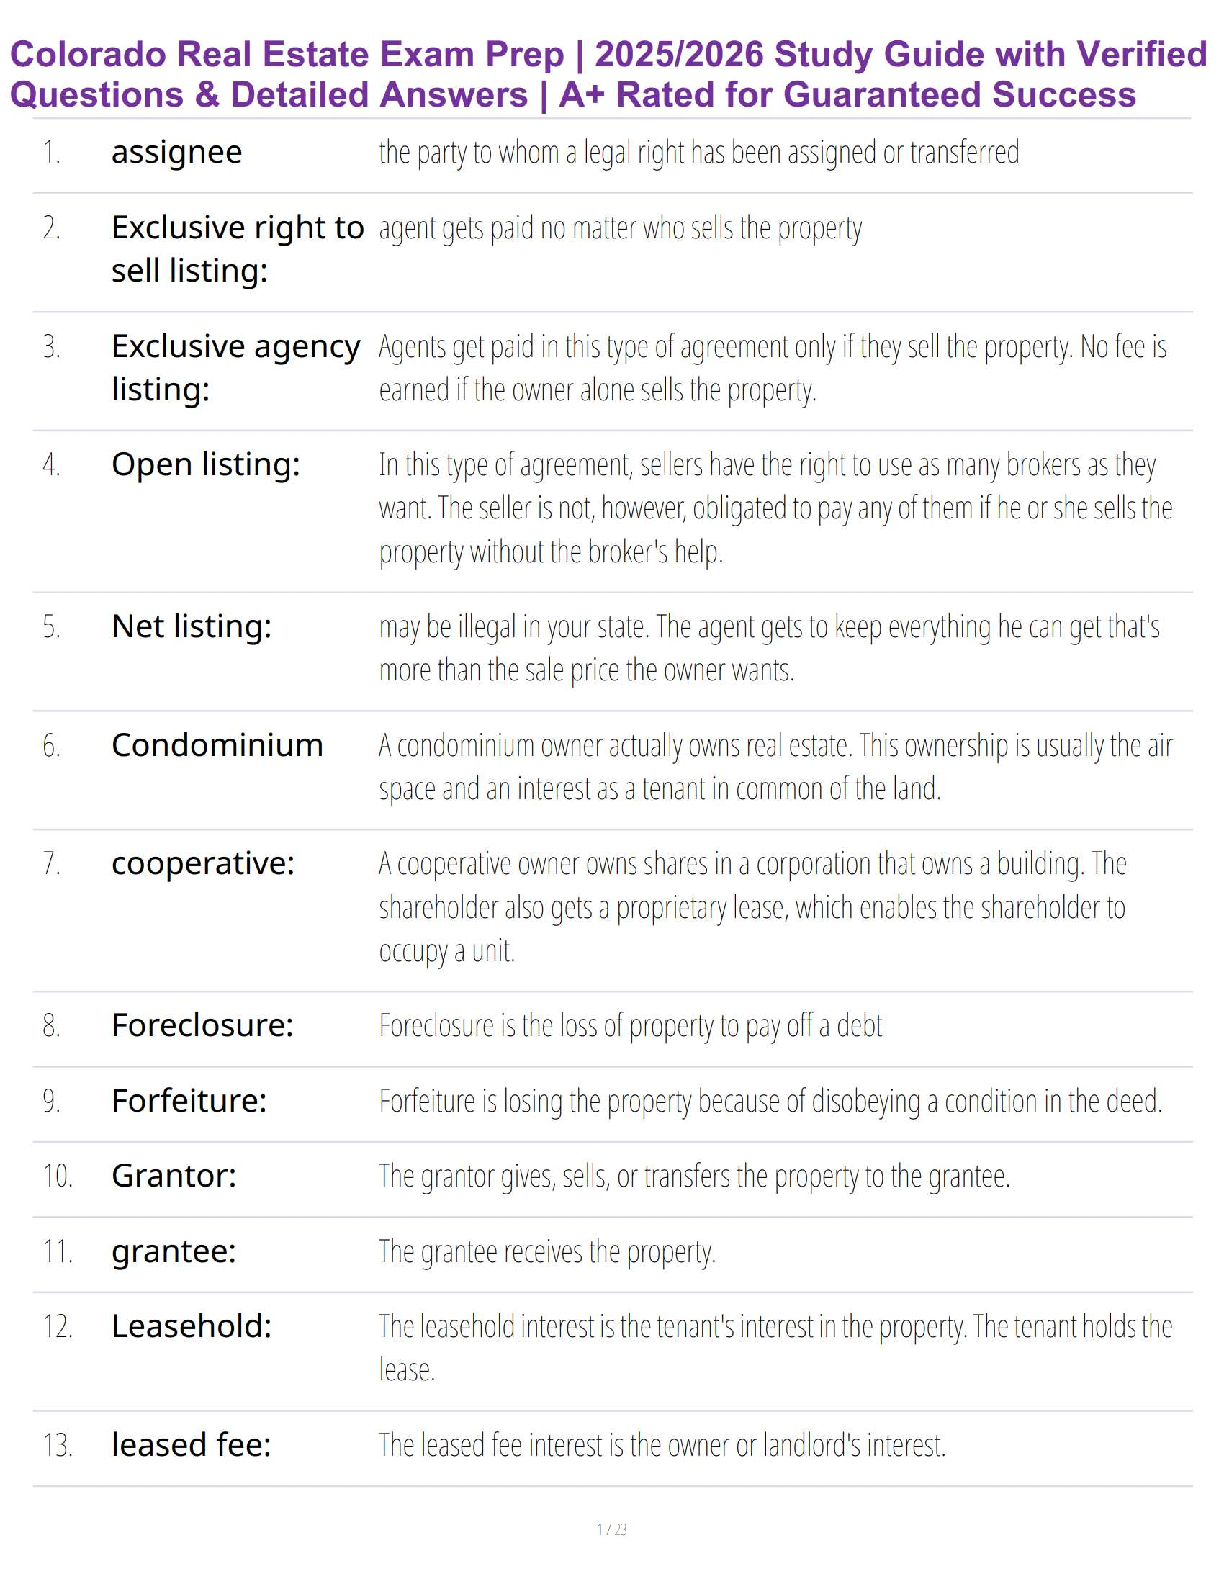Viewport: 1224px width, 1584px height.
Task: Select the "grantee" term
Action: click(173, 1252)
